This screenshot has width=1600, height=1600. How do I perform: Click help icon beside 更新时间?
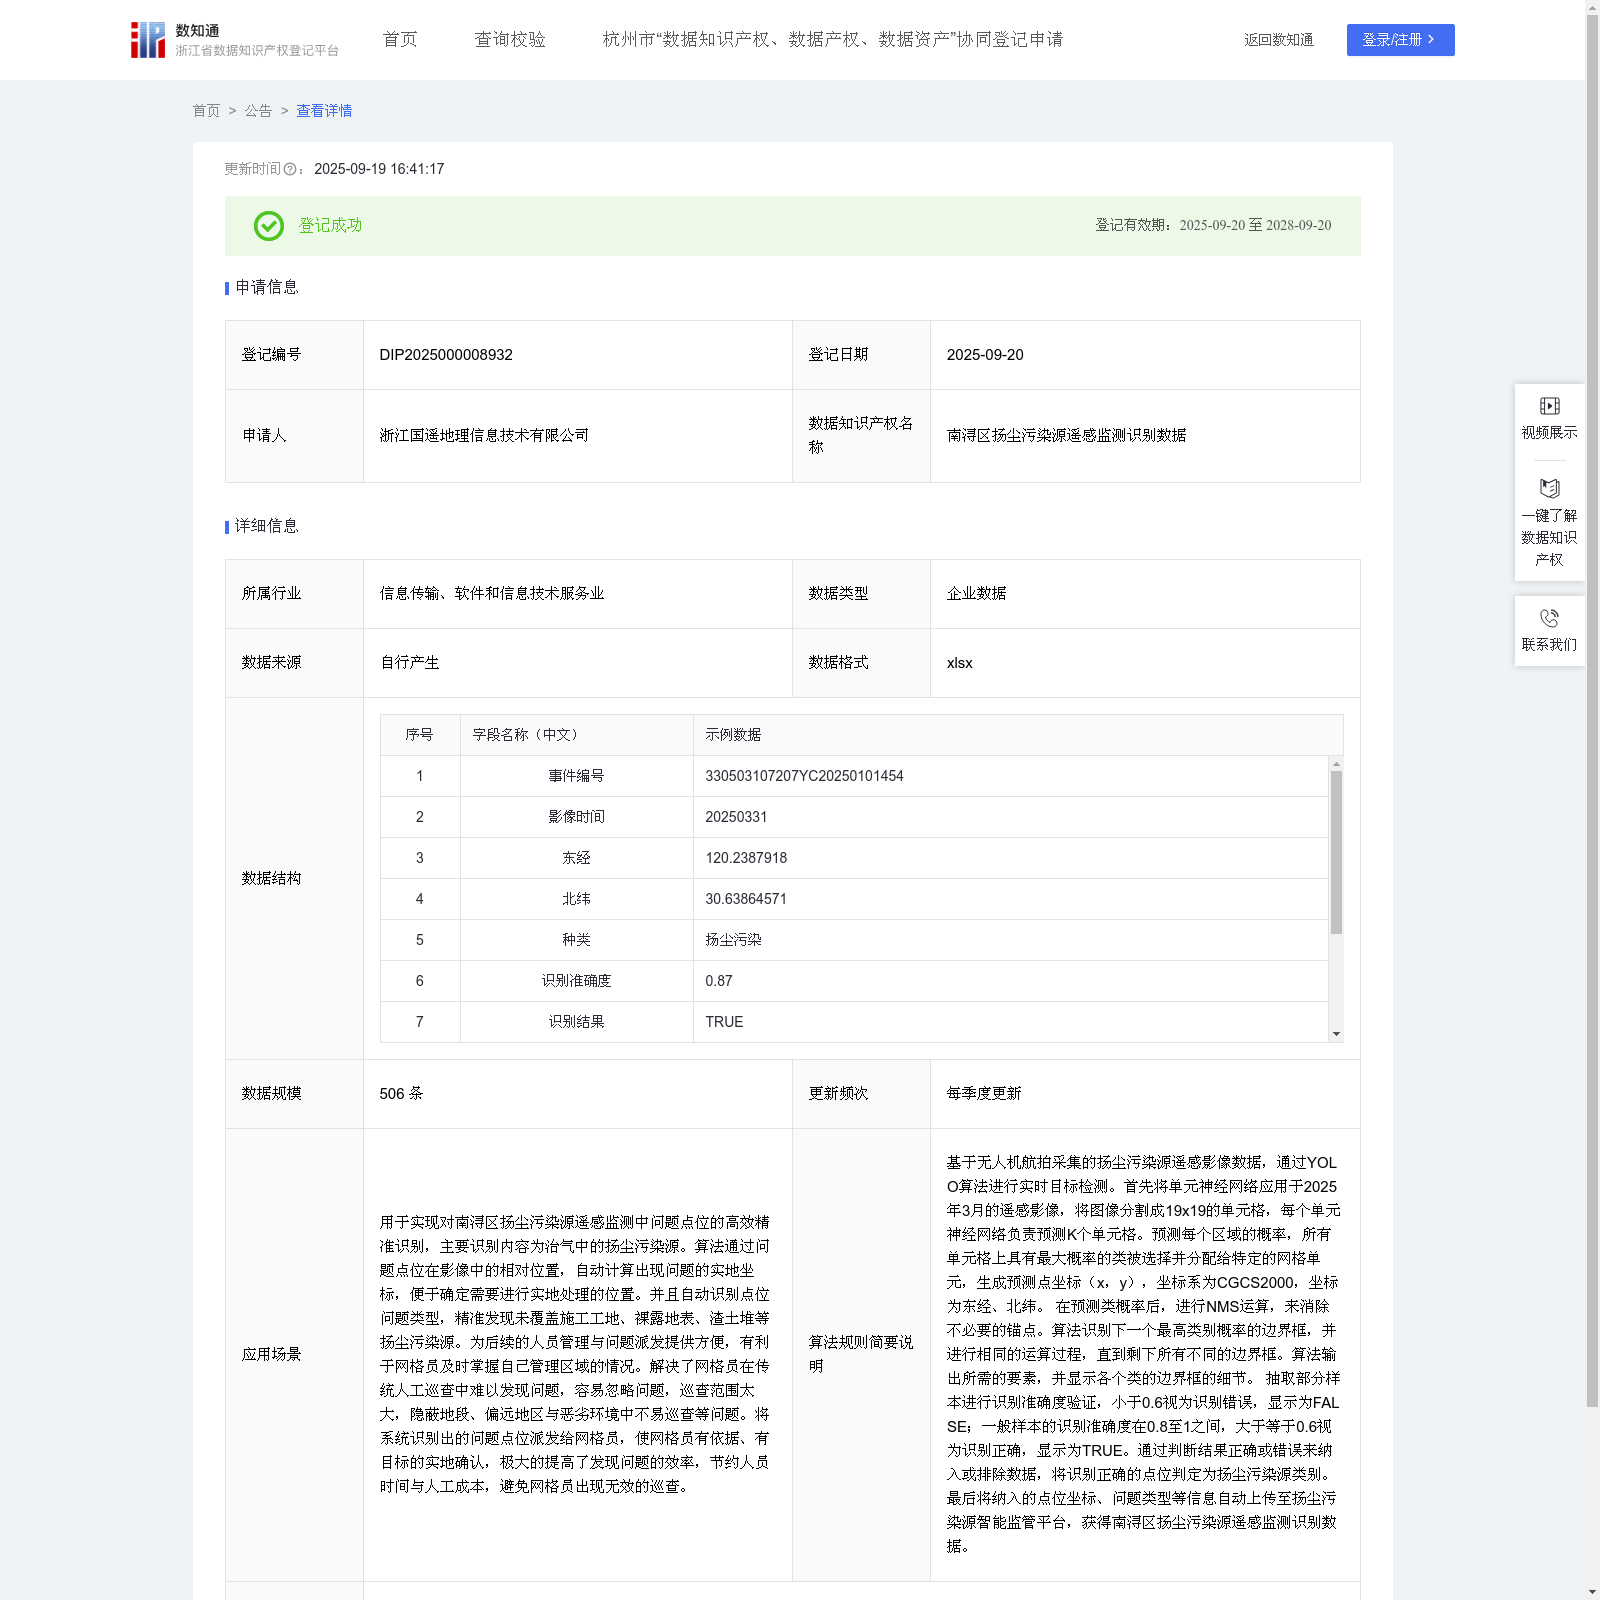tap(290, 170)
